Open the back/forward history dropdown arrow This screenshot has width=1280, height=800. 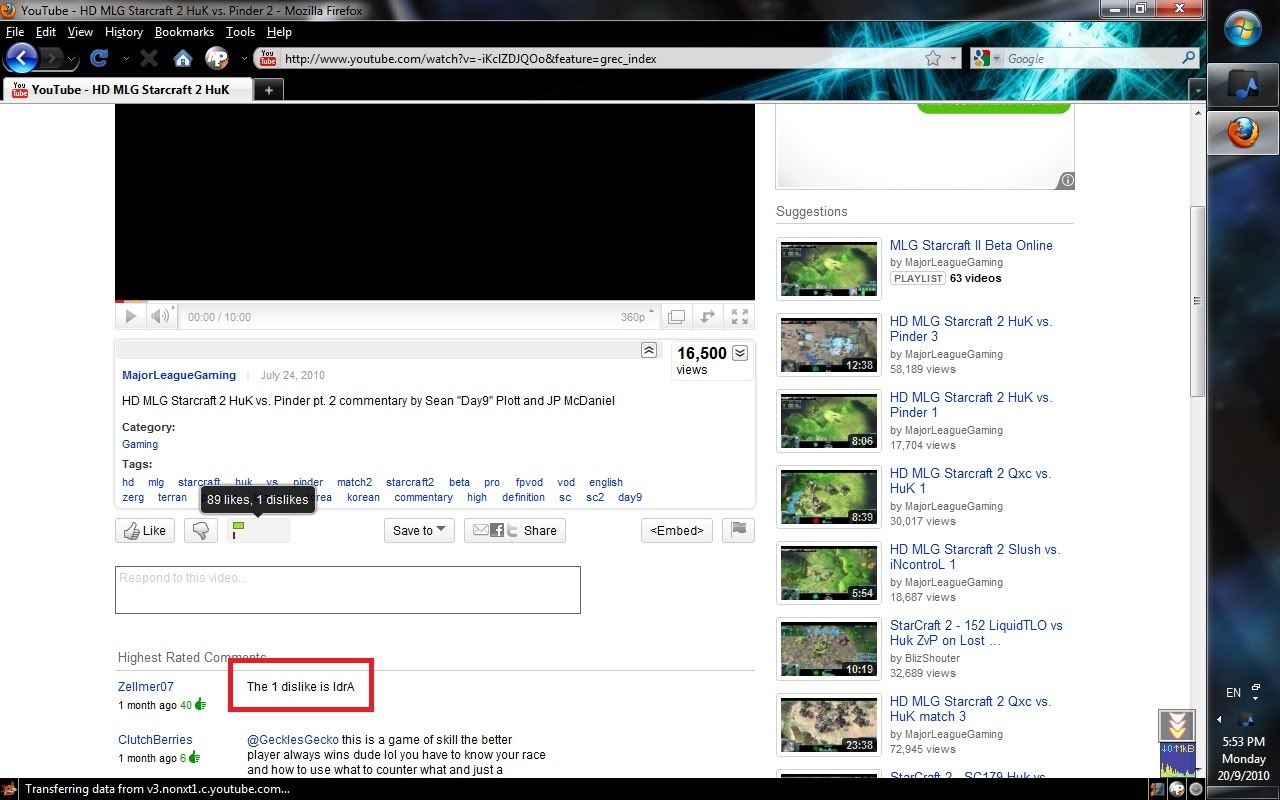tap(72, 59)
